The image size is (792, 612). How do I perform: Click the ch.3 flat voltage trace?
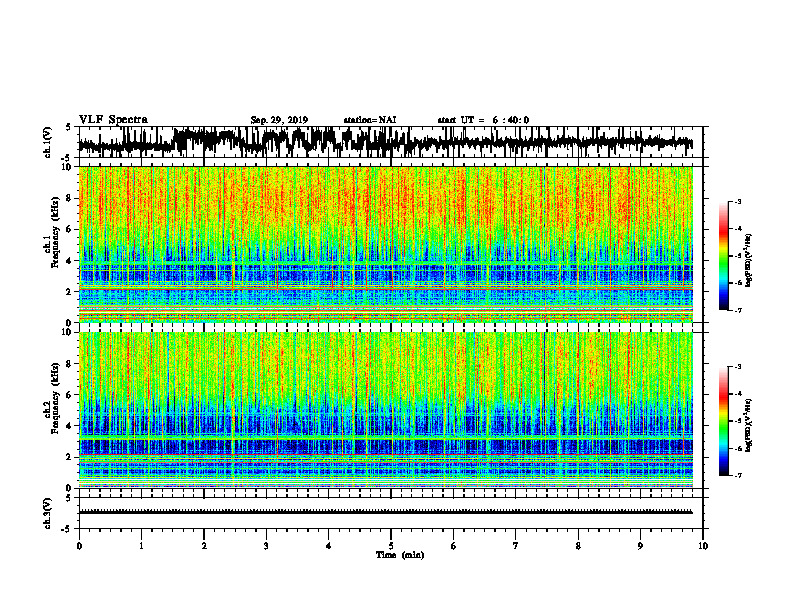point(385,512)
